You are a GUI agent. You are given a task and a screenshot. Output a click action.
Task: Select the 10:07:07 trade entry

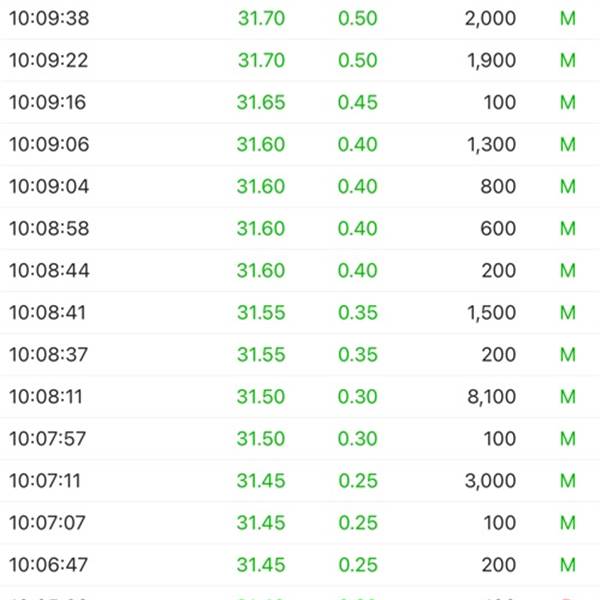point(300,523)
